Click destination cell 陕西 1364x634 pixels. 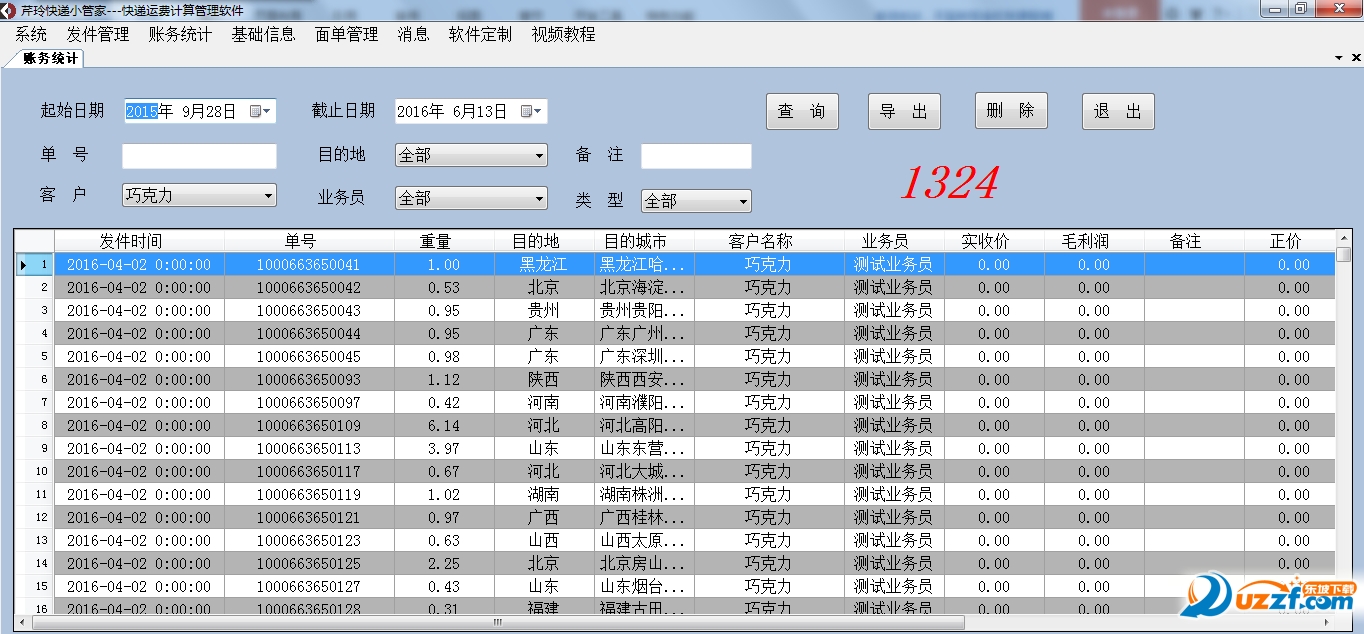[x=544, y=380]
